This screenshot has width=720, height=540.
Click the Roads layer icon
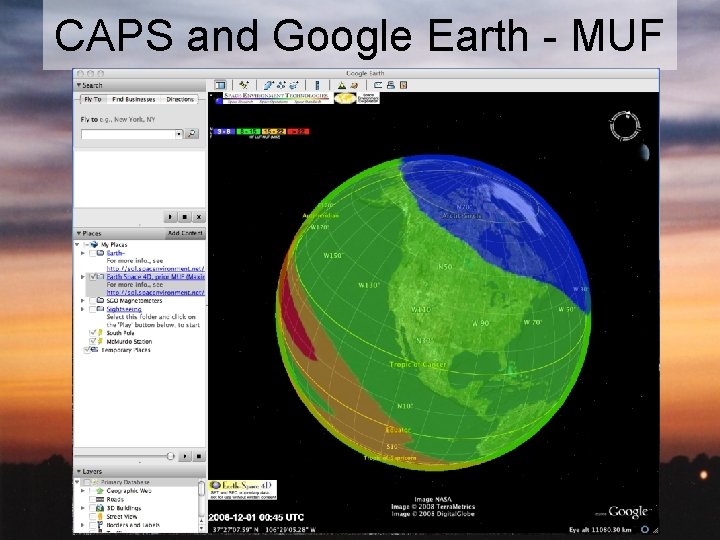pyautogui.click(x=100, y=499)
